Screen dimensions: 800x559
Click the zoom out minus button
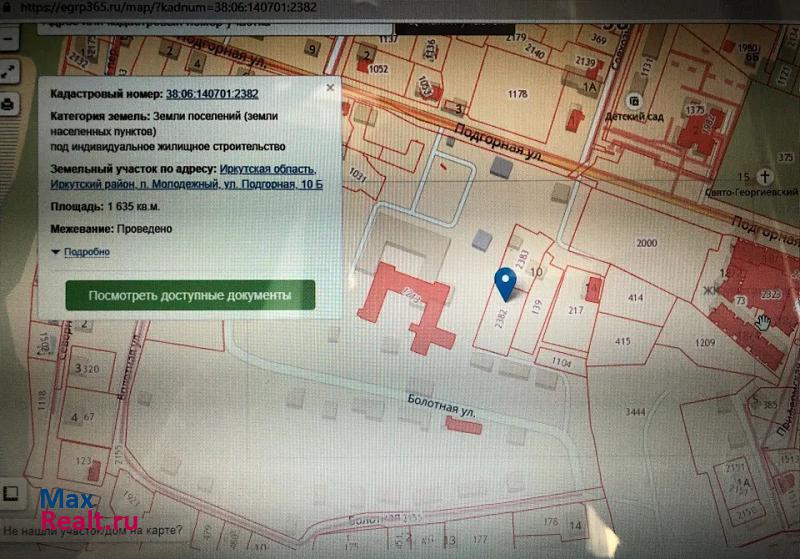8,43
